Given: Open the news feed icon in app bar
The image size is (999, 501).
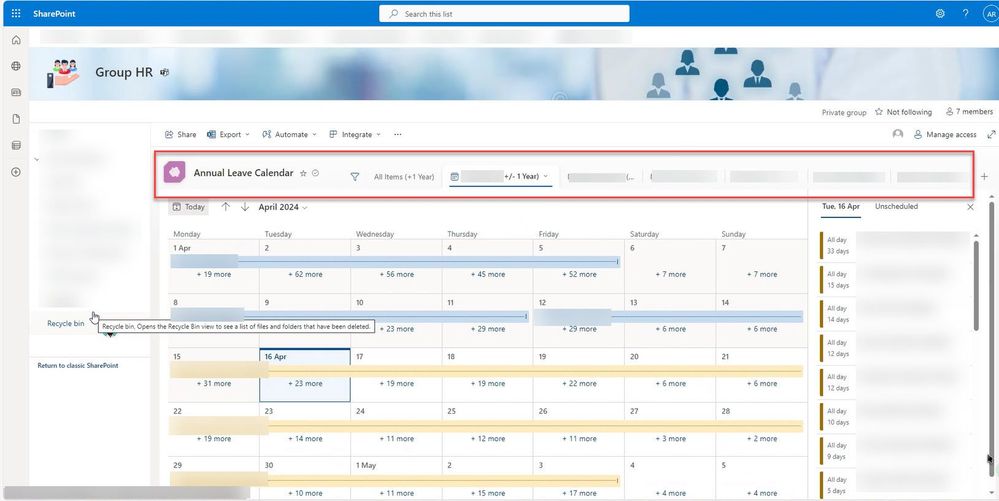Looking at the screenshot, I should tap(16, 92).
